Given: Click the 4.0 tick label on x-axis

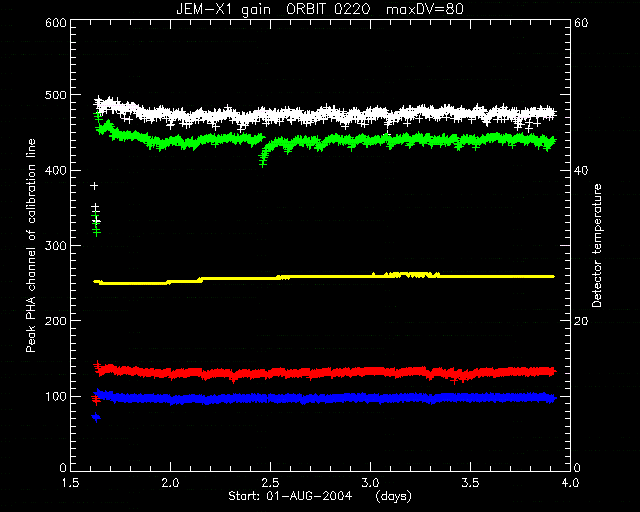Looking at the screenshot, I should [x=570, y=483].
